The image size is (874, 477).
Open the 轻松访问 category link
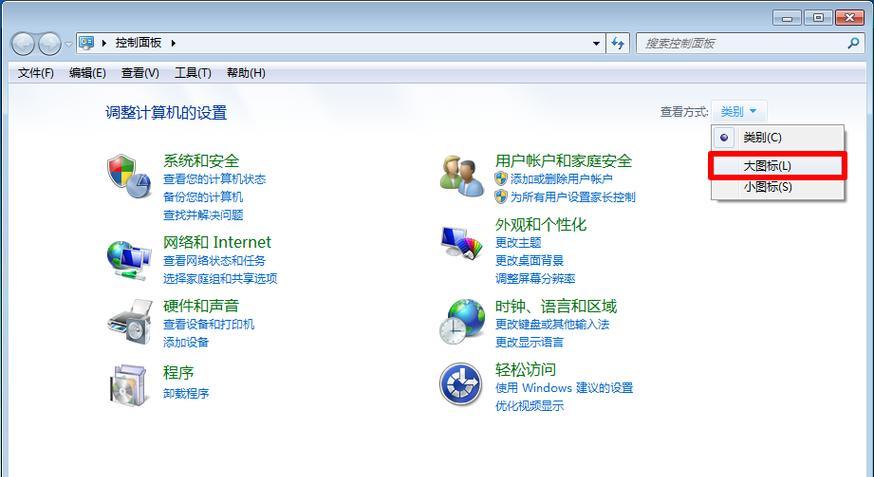point(526,369)
